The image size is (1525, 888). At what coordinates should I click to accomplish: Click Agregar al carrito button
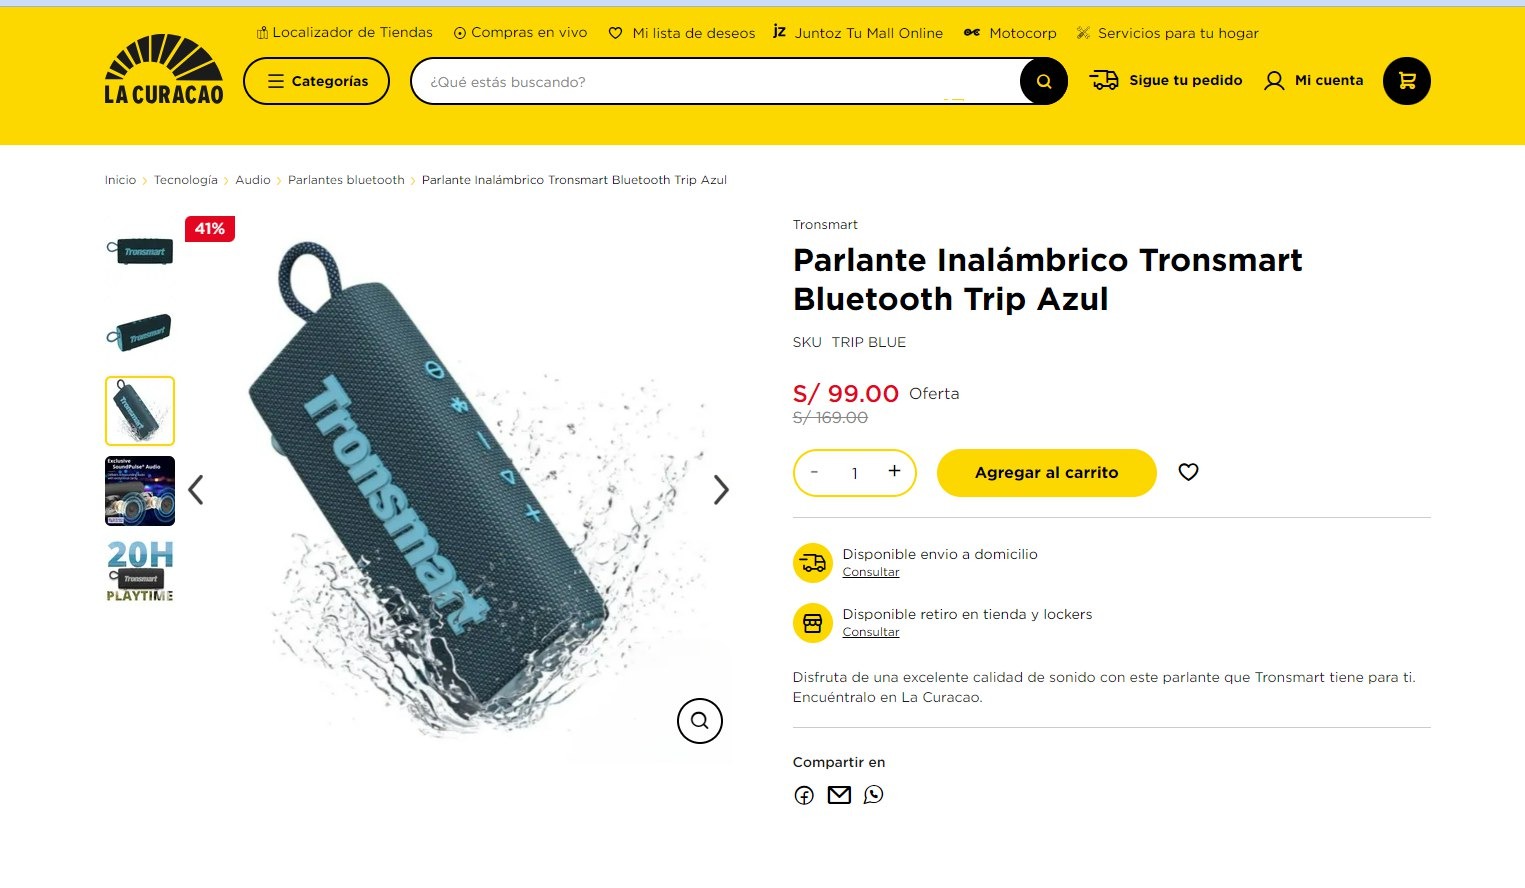1046,473
